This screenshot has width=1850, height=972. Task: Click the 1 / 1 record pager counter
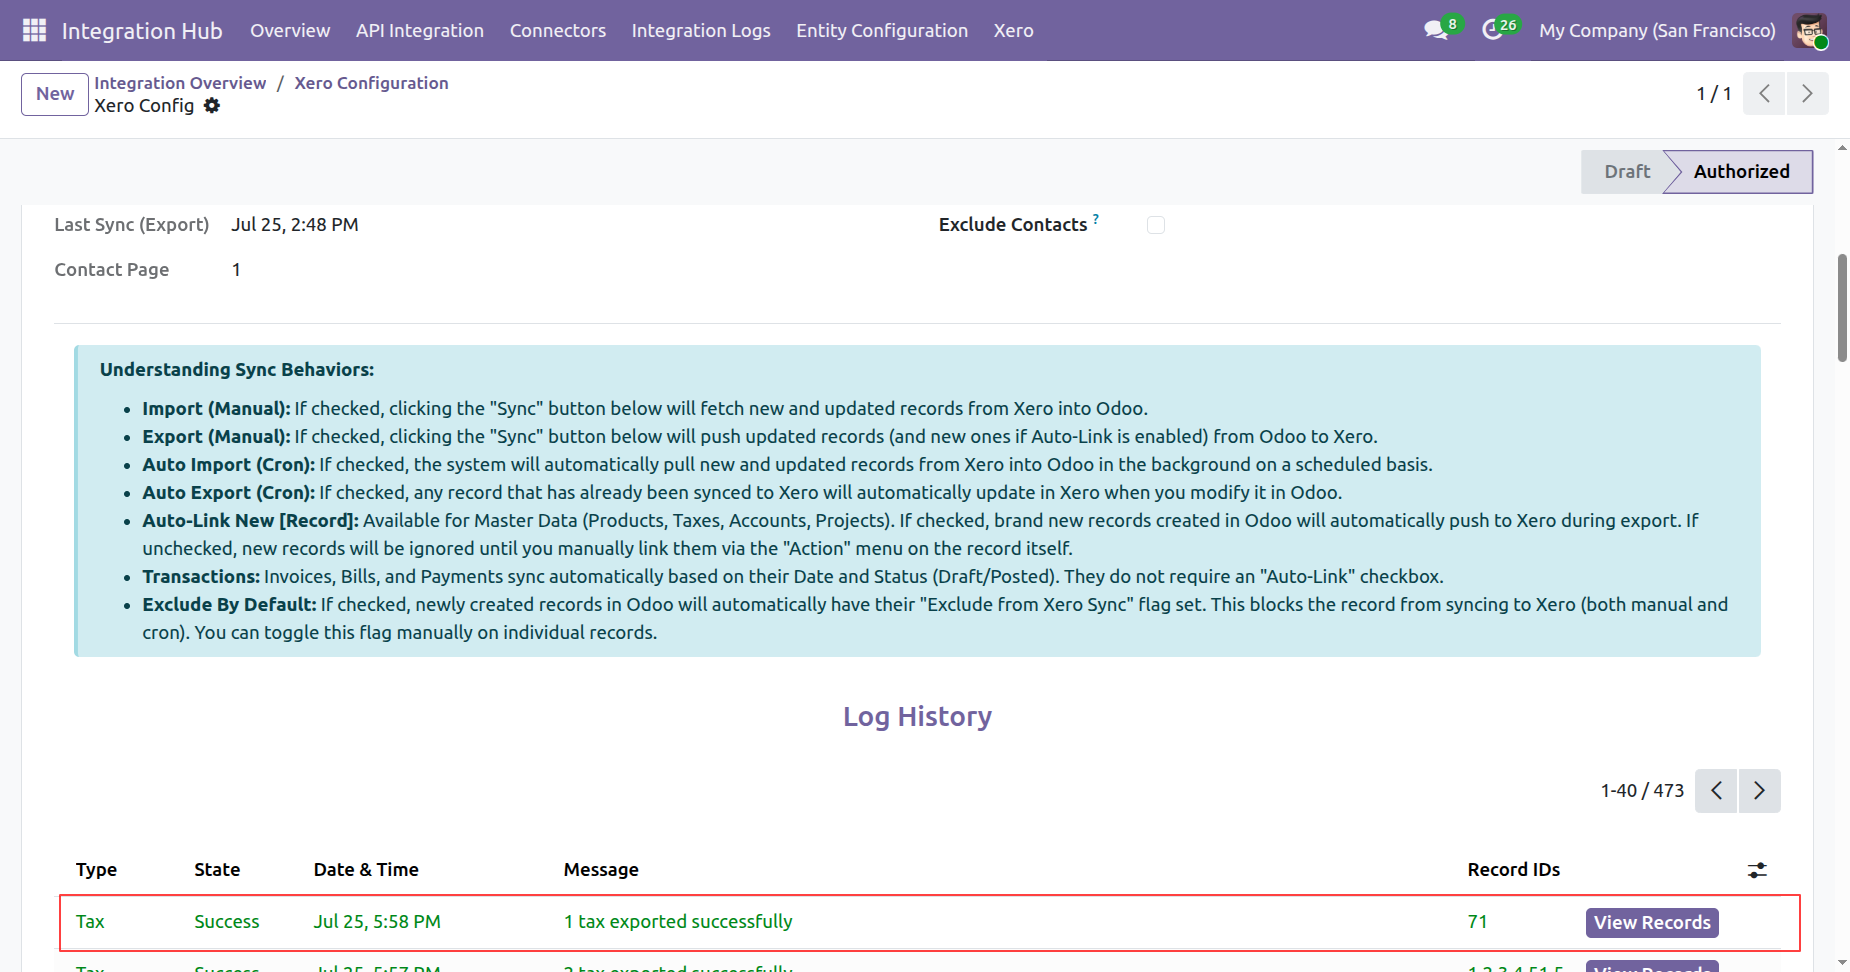click(1714, 93)
